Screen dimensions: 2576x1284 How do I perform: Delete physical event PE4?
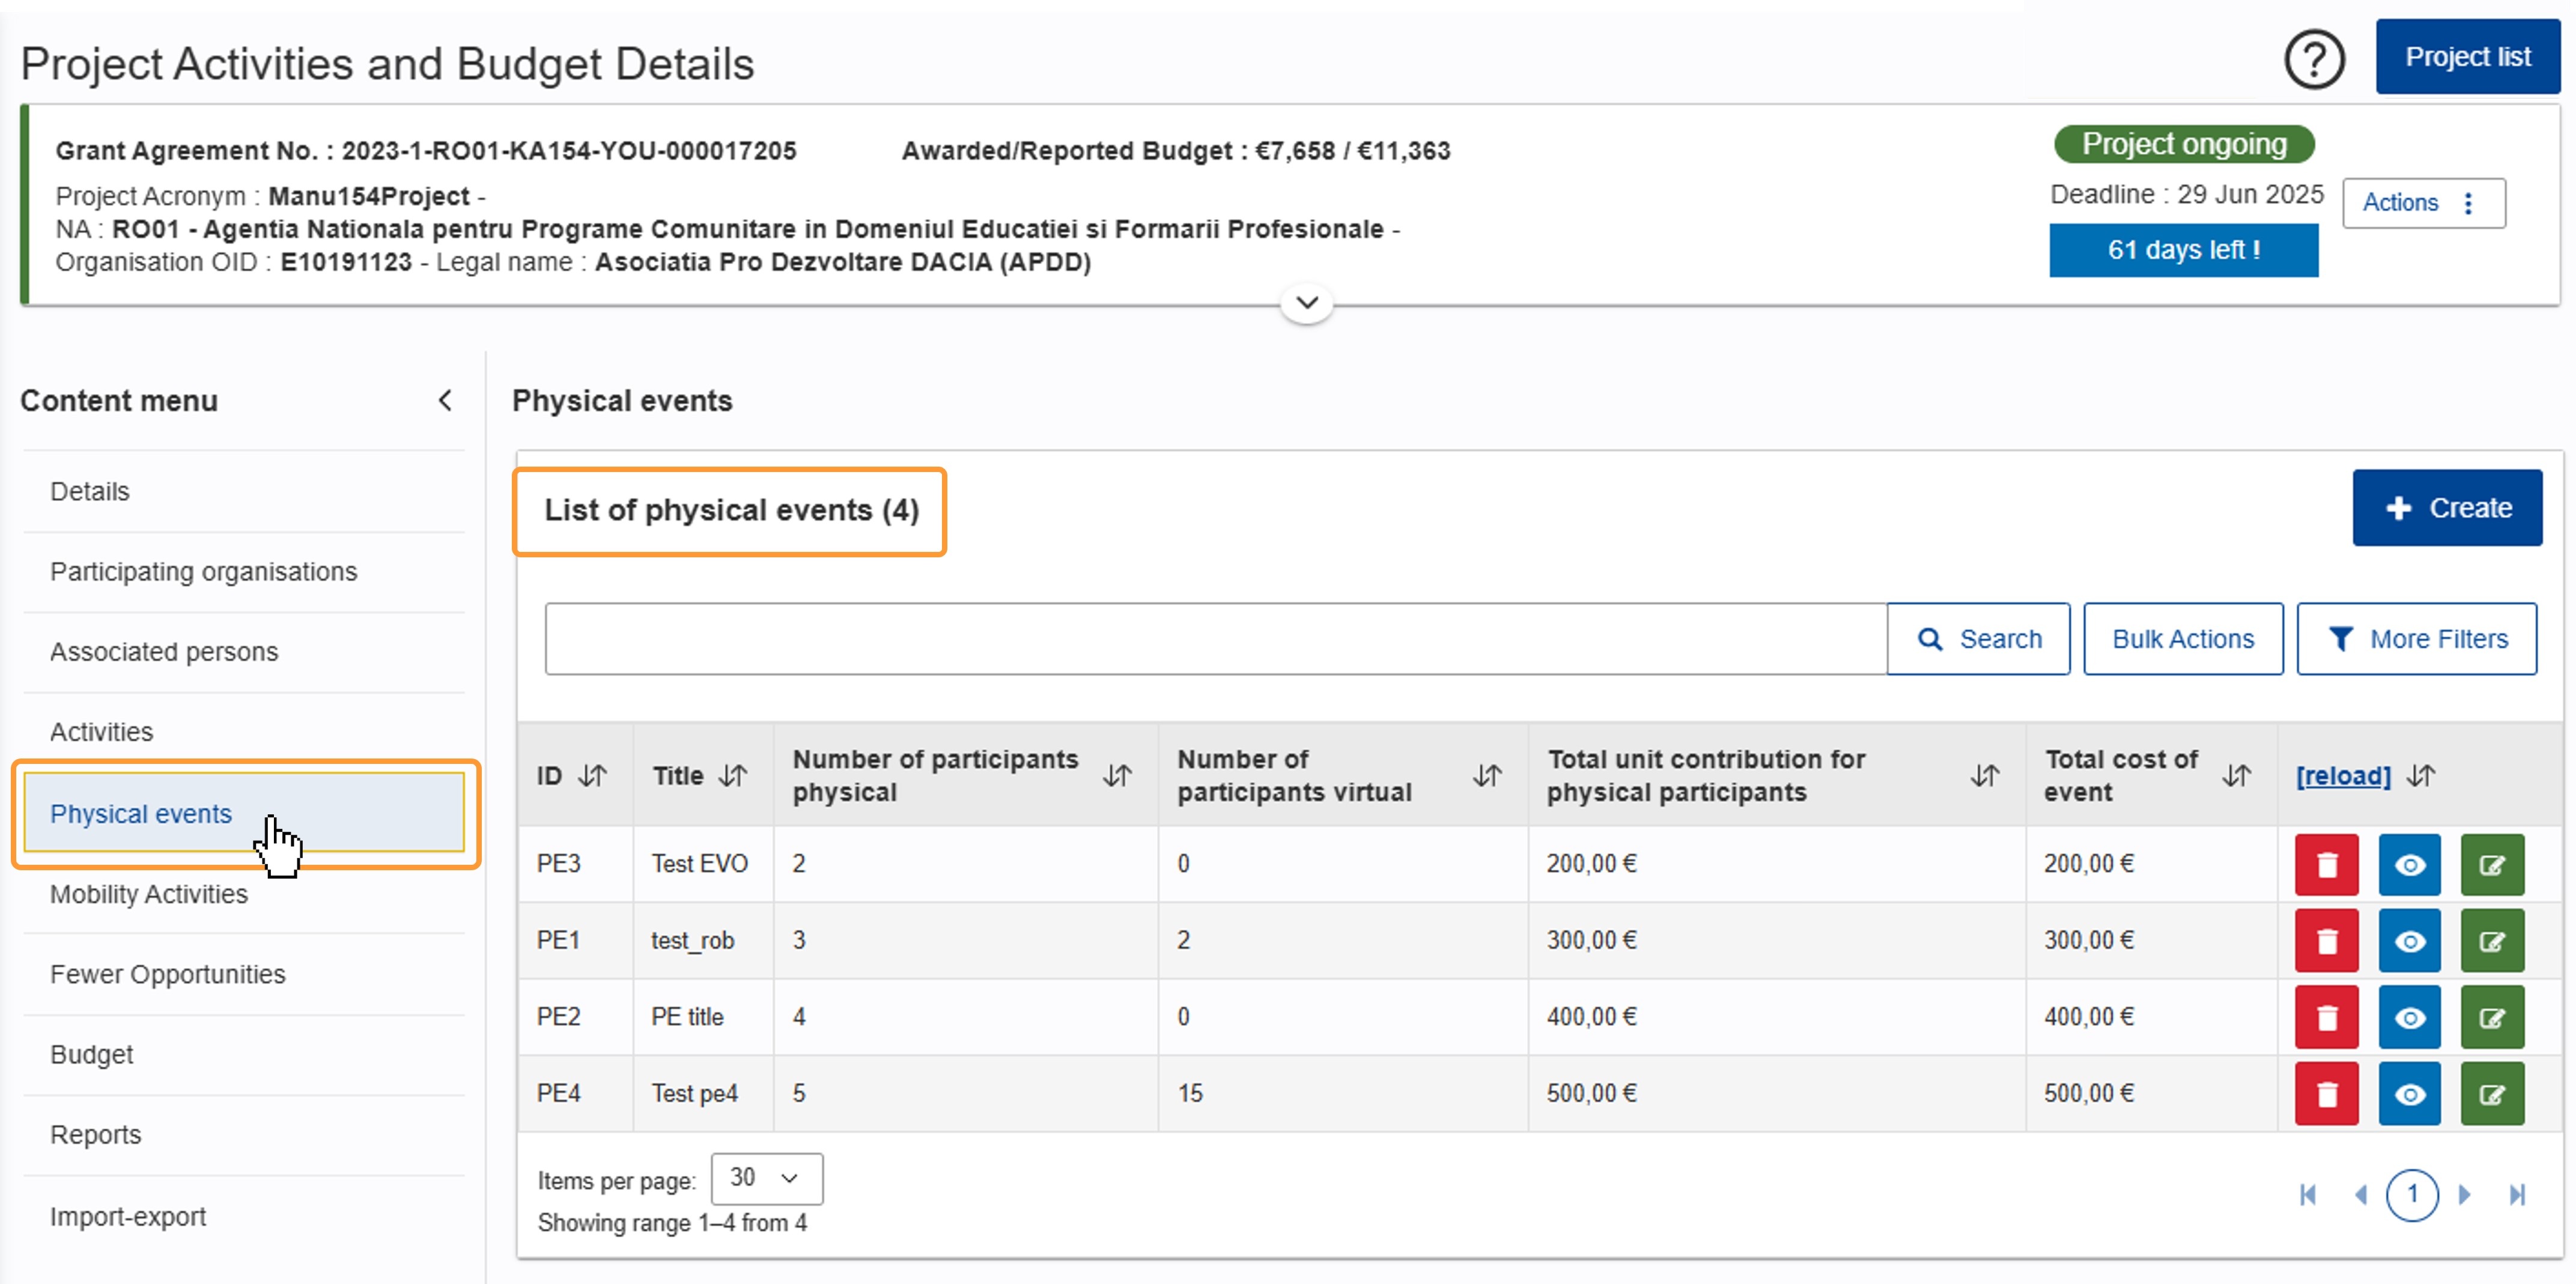pyautogui.click(x=2326, y=1094)
